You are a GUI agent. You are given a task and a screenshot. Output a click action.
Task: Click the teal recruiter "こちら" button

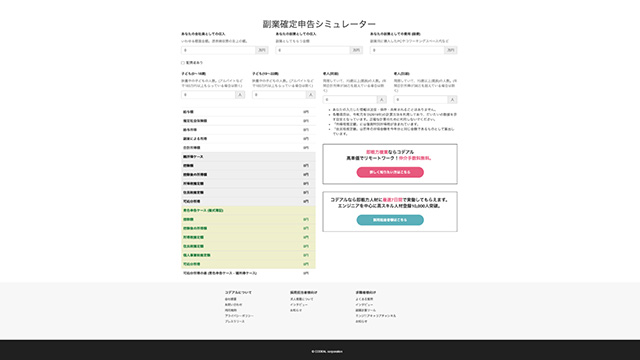coord(390,220)
